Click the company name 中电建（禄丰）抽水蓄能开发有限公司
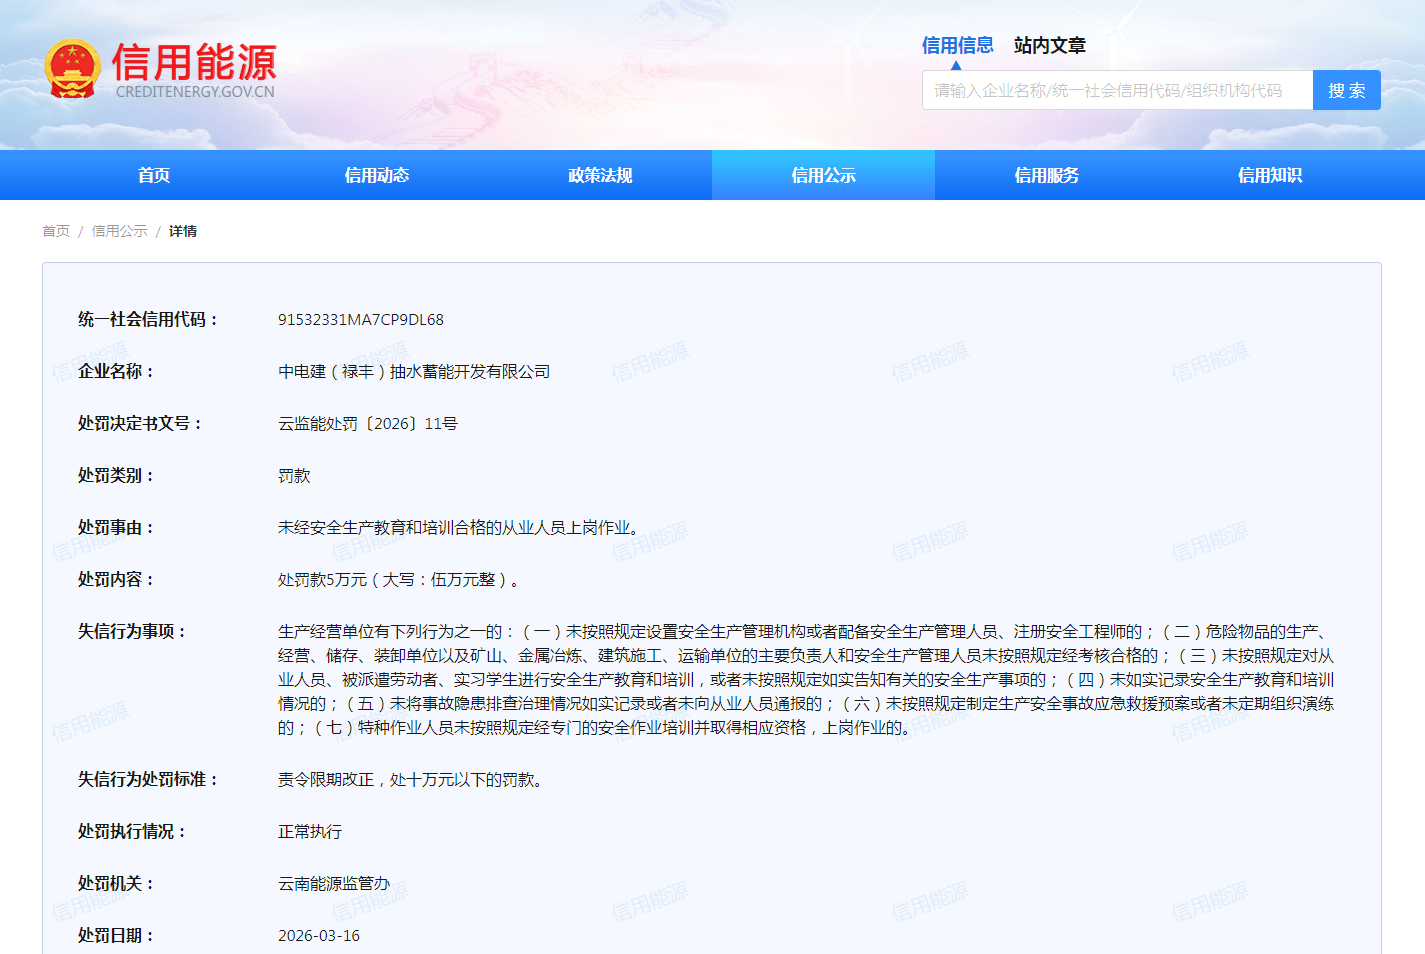 414,372
